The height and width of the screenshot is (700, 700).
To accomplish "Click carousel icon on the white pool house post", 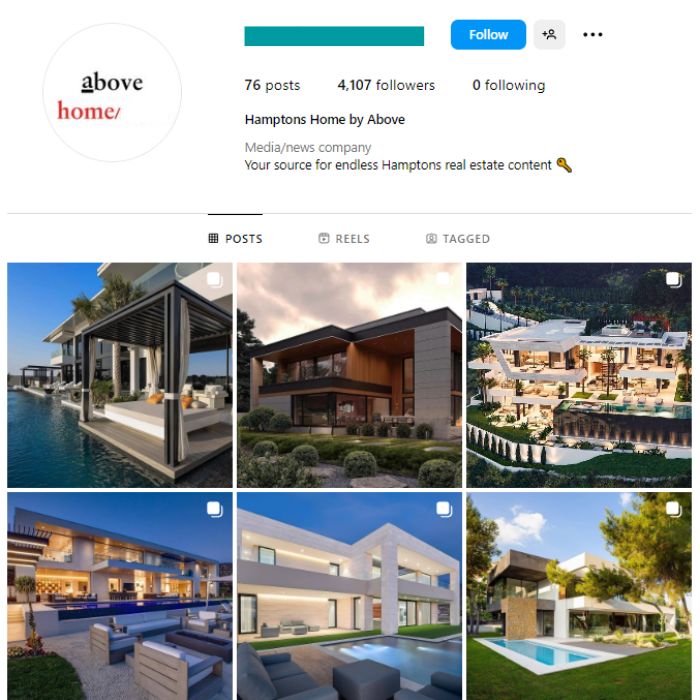I will click(x=444, y=509).
